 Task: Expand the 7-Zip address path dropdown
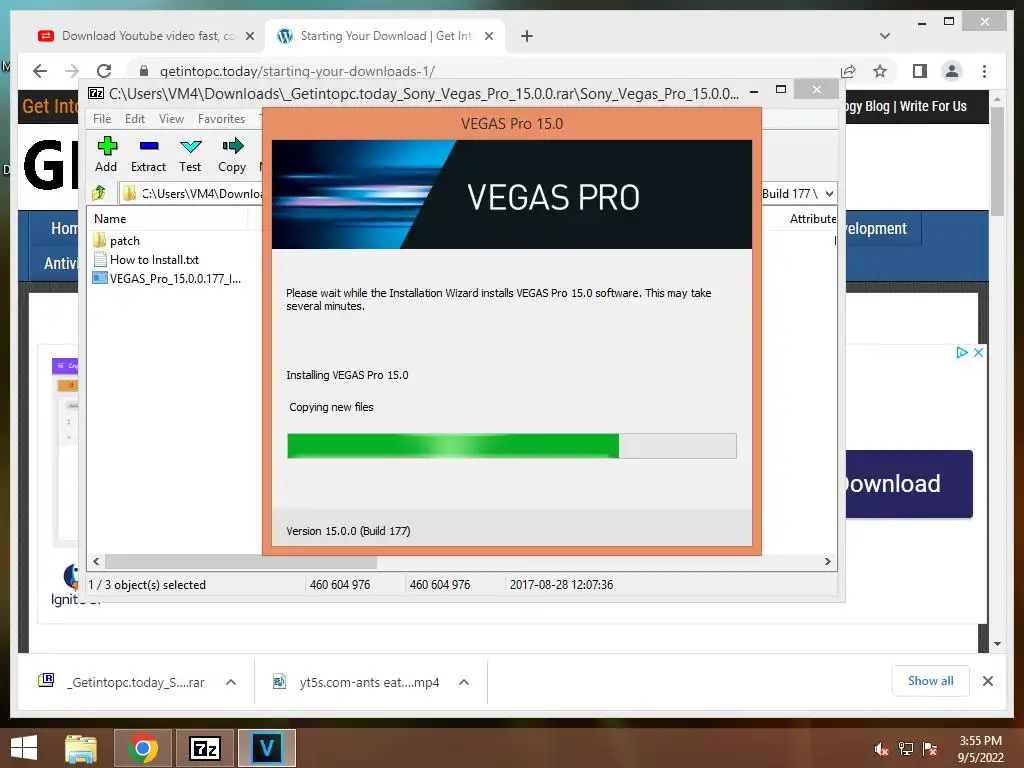pyautogui.click(x=829, y=194)
